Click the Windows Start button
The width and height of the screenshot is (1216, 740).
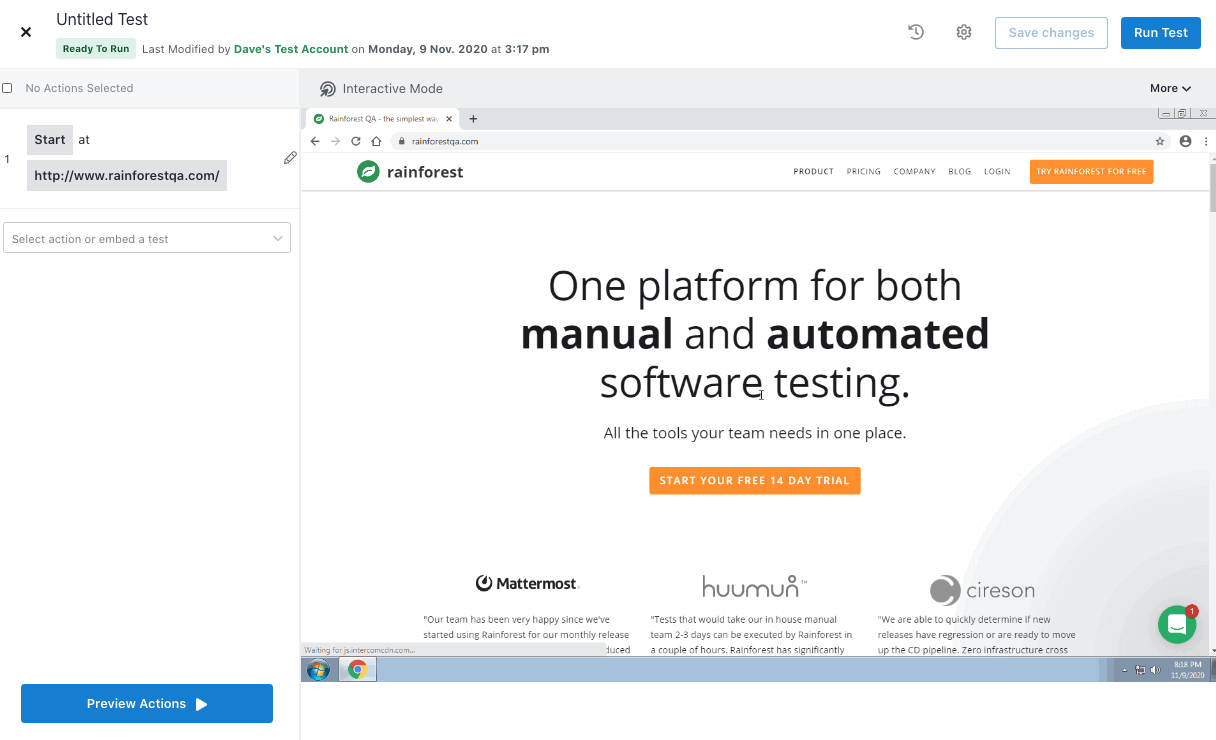(318, 670)
